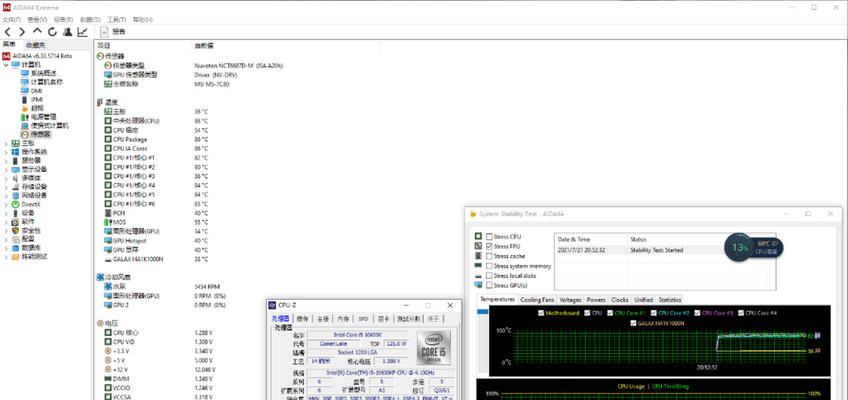Image resolution: width=848 pixels, height=400 pixels.
Task: Click the 项目 column header
Action: pyautogui.click(x=103, y=45)
